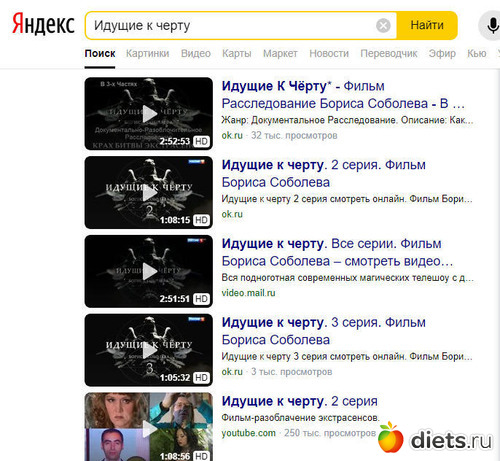Play the 2:52:53 video thumbnail
500x461 pixels.
coord(149,114)
